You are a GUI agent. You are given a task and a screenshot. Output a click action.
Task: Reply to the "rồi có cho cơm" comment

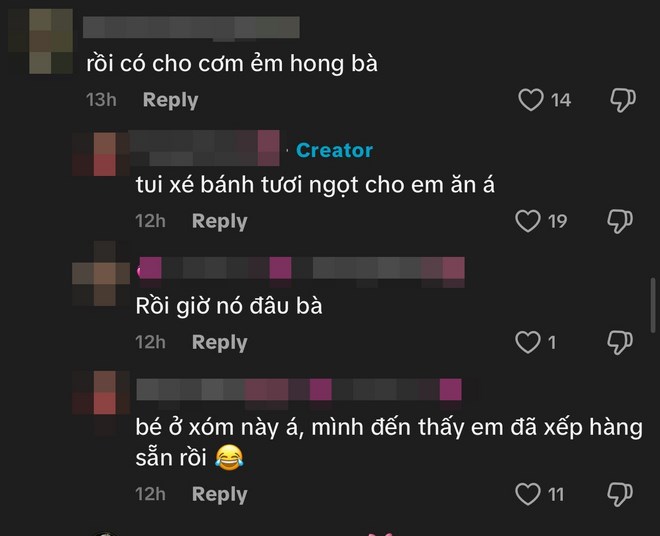point(170,100)
